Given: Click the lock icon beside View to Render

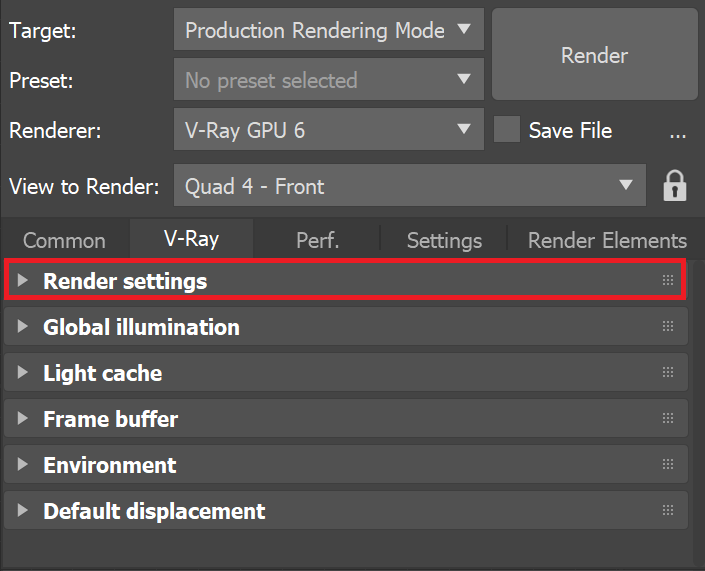Looking at the screenshot, I should point(674,185).
